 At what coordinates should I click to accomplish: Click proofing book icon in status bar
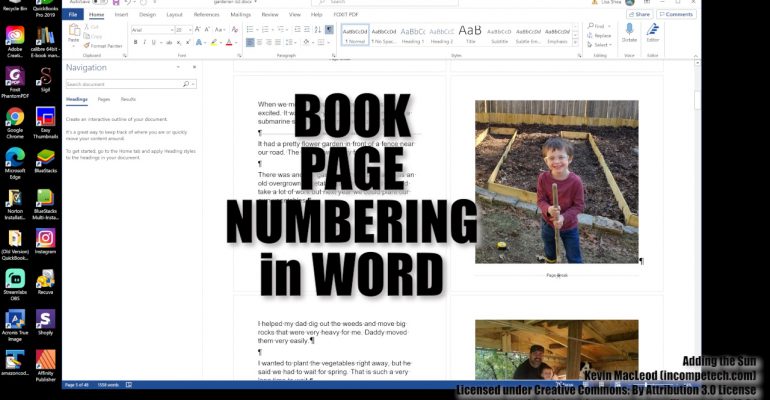[x=129, y=385]
